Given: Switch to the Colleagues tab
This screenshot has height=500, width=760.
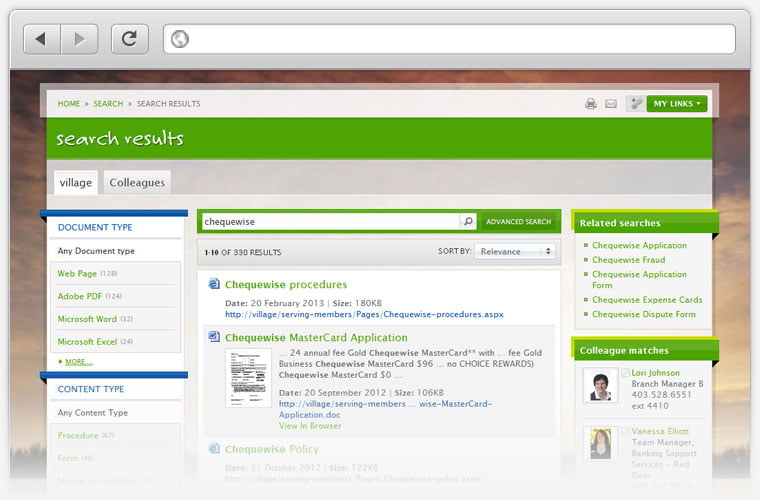Looking at the screenshot, I should (x=137, y=182).
